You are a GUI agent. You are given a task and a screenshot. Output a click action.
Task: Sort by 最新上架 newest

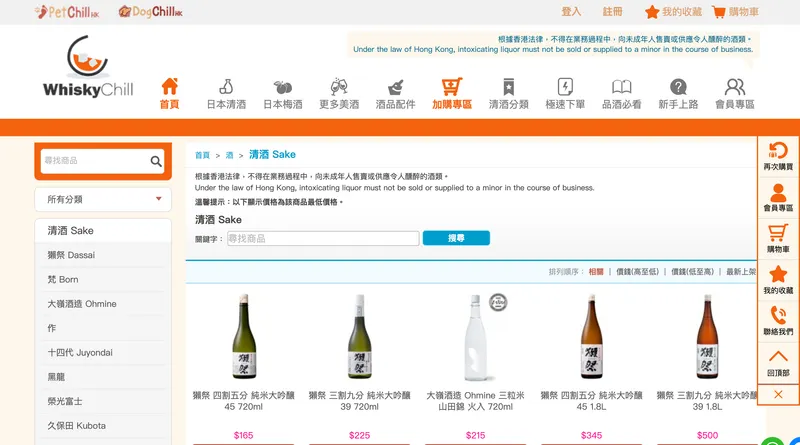pyautogui.click(x=741, y=272)
